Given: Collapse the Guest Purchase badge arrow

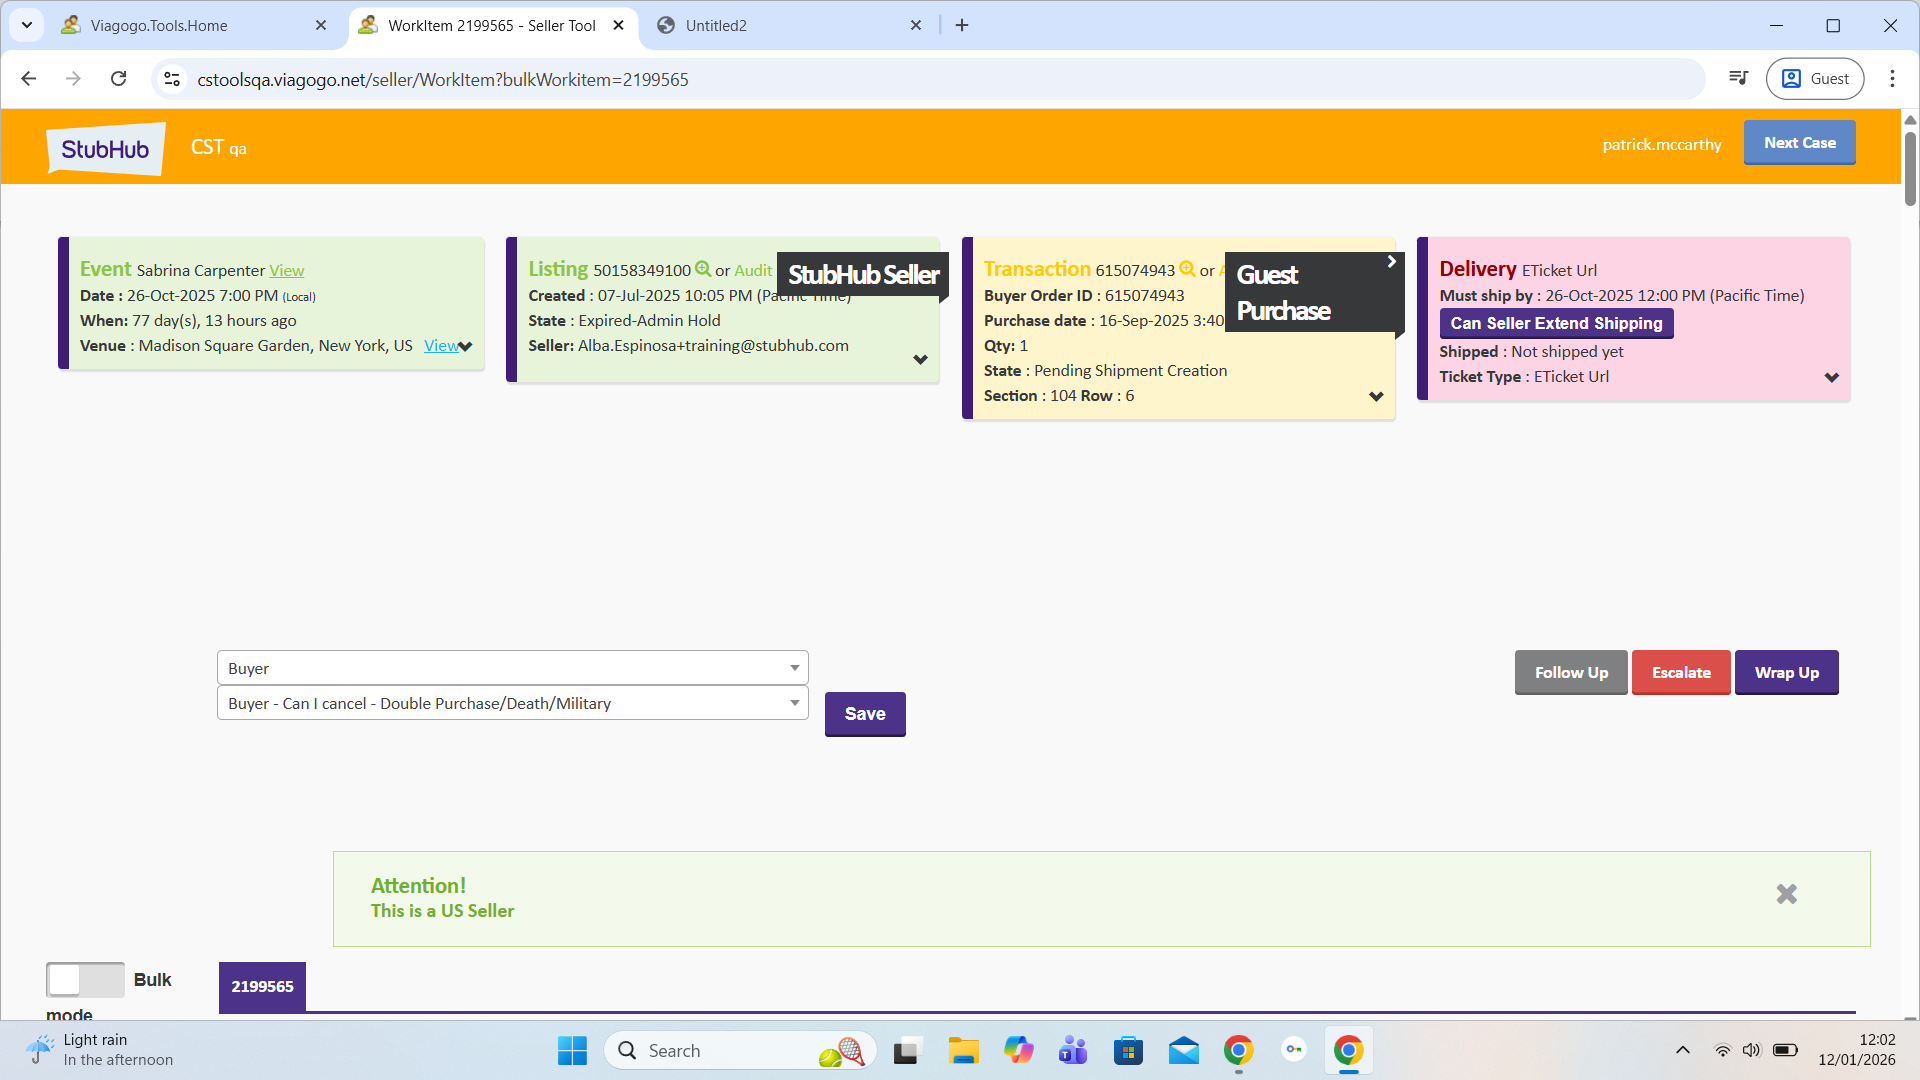Looking at the screenshot, I should pyautogui.click(x=1391, y=262).
